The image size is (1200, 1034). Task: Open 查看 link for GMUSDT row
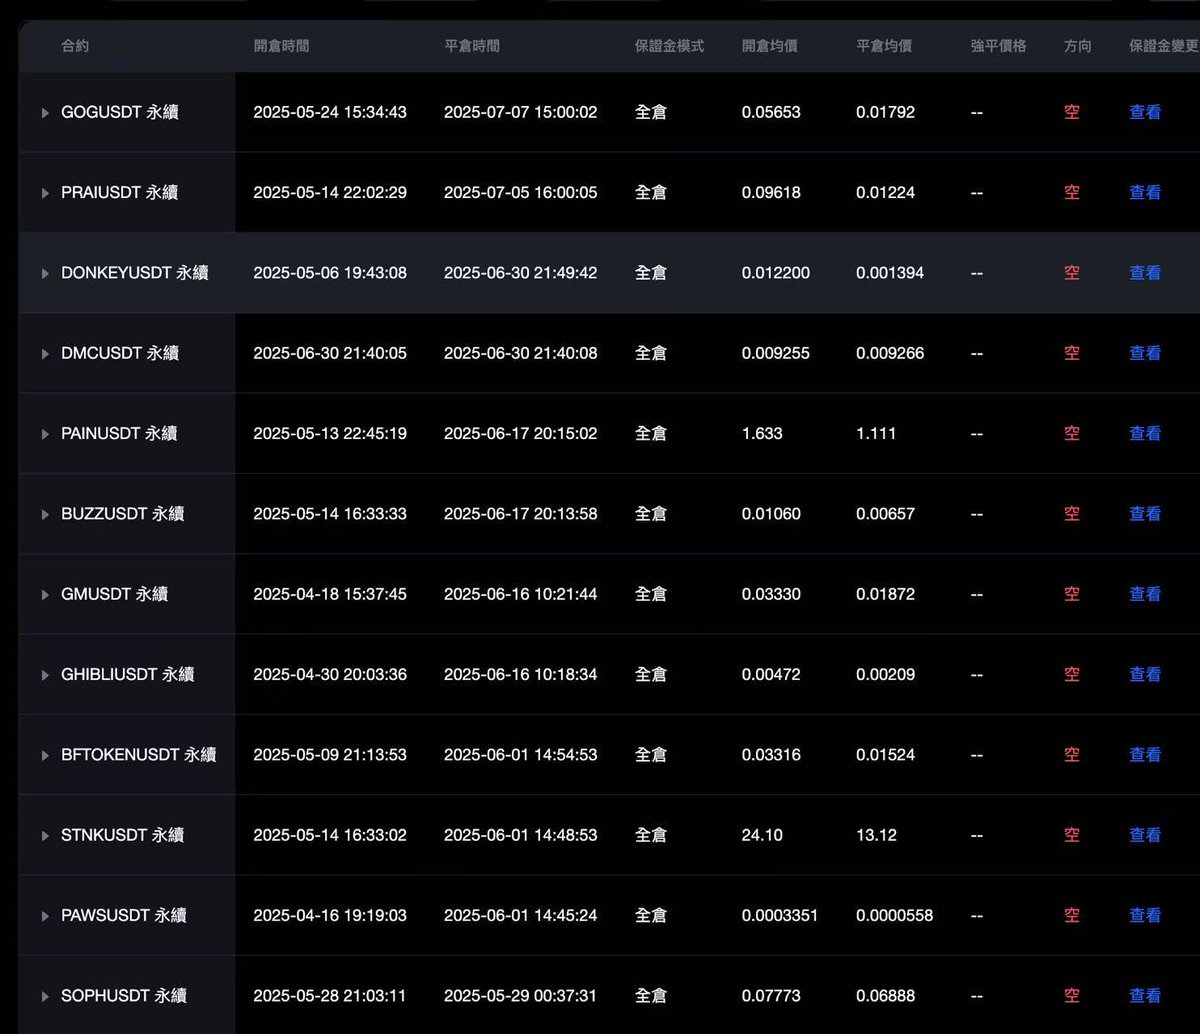(1145, 594)
